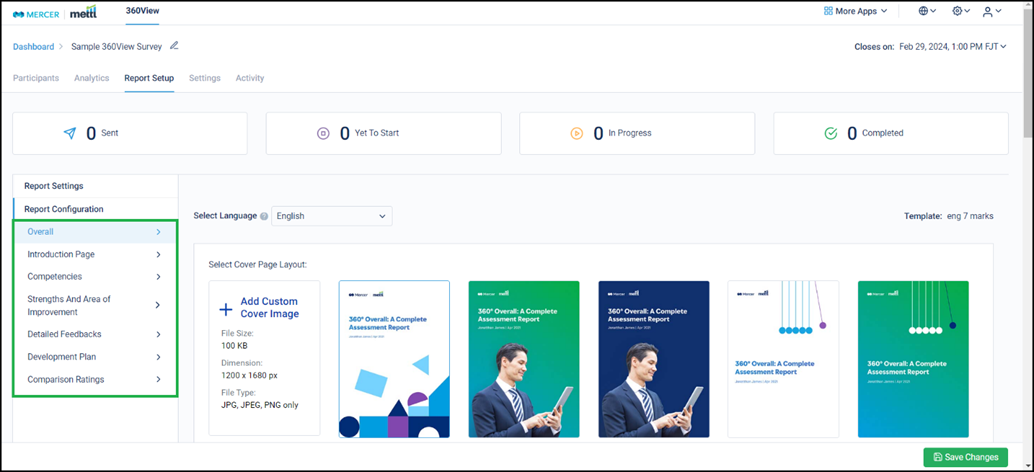Expand the Overall menu item
The image size is (1034, 472).
[95, 232]
